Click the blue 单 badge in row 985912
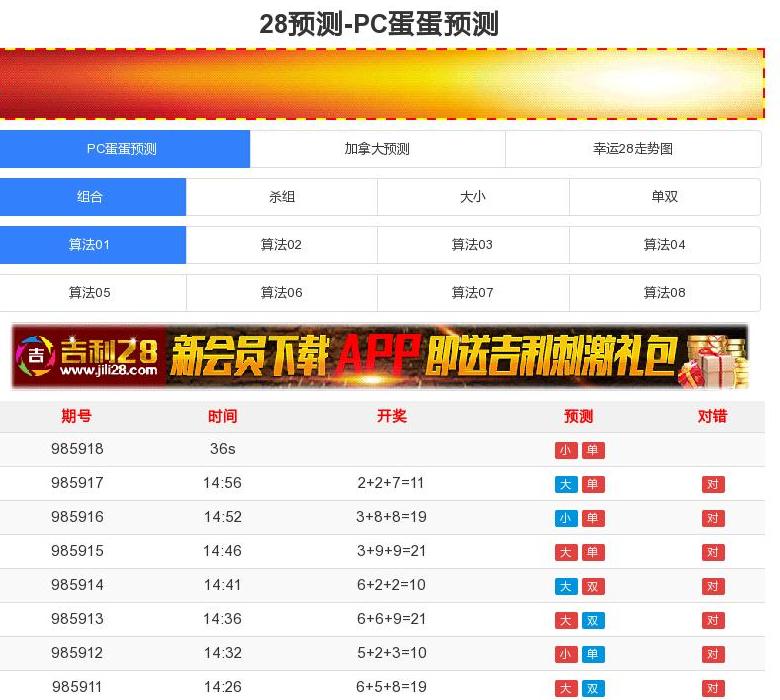The image size is (780, 700). tap(593, 654)
